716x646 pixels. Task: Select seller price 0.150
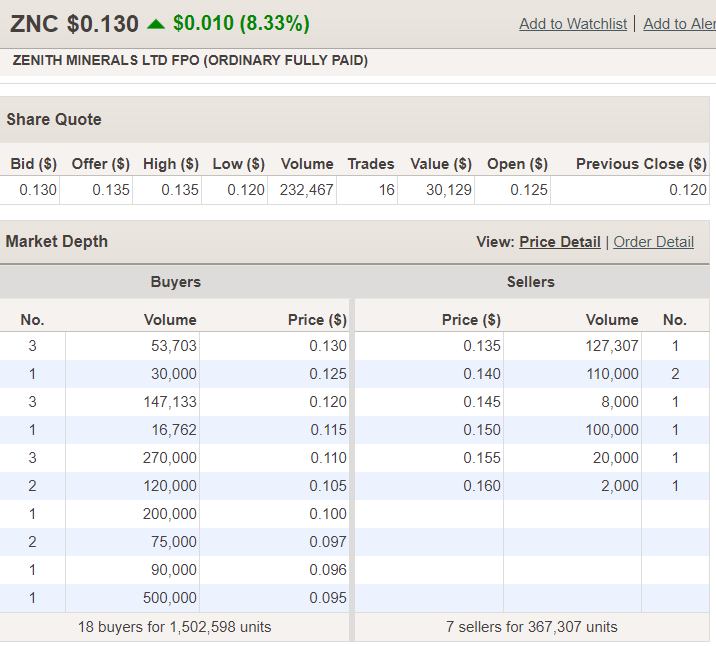[x=482, y=430]
